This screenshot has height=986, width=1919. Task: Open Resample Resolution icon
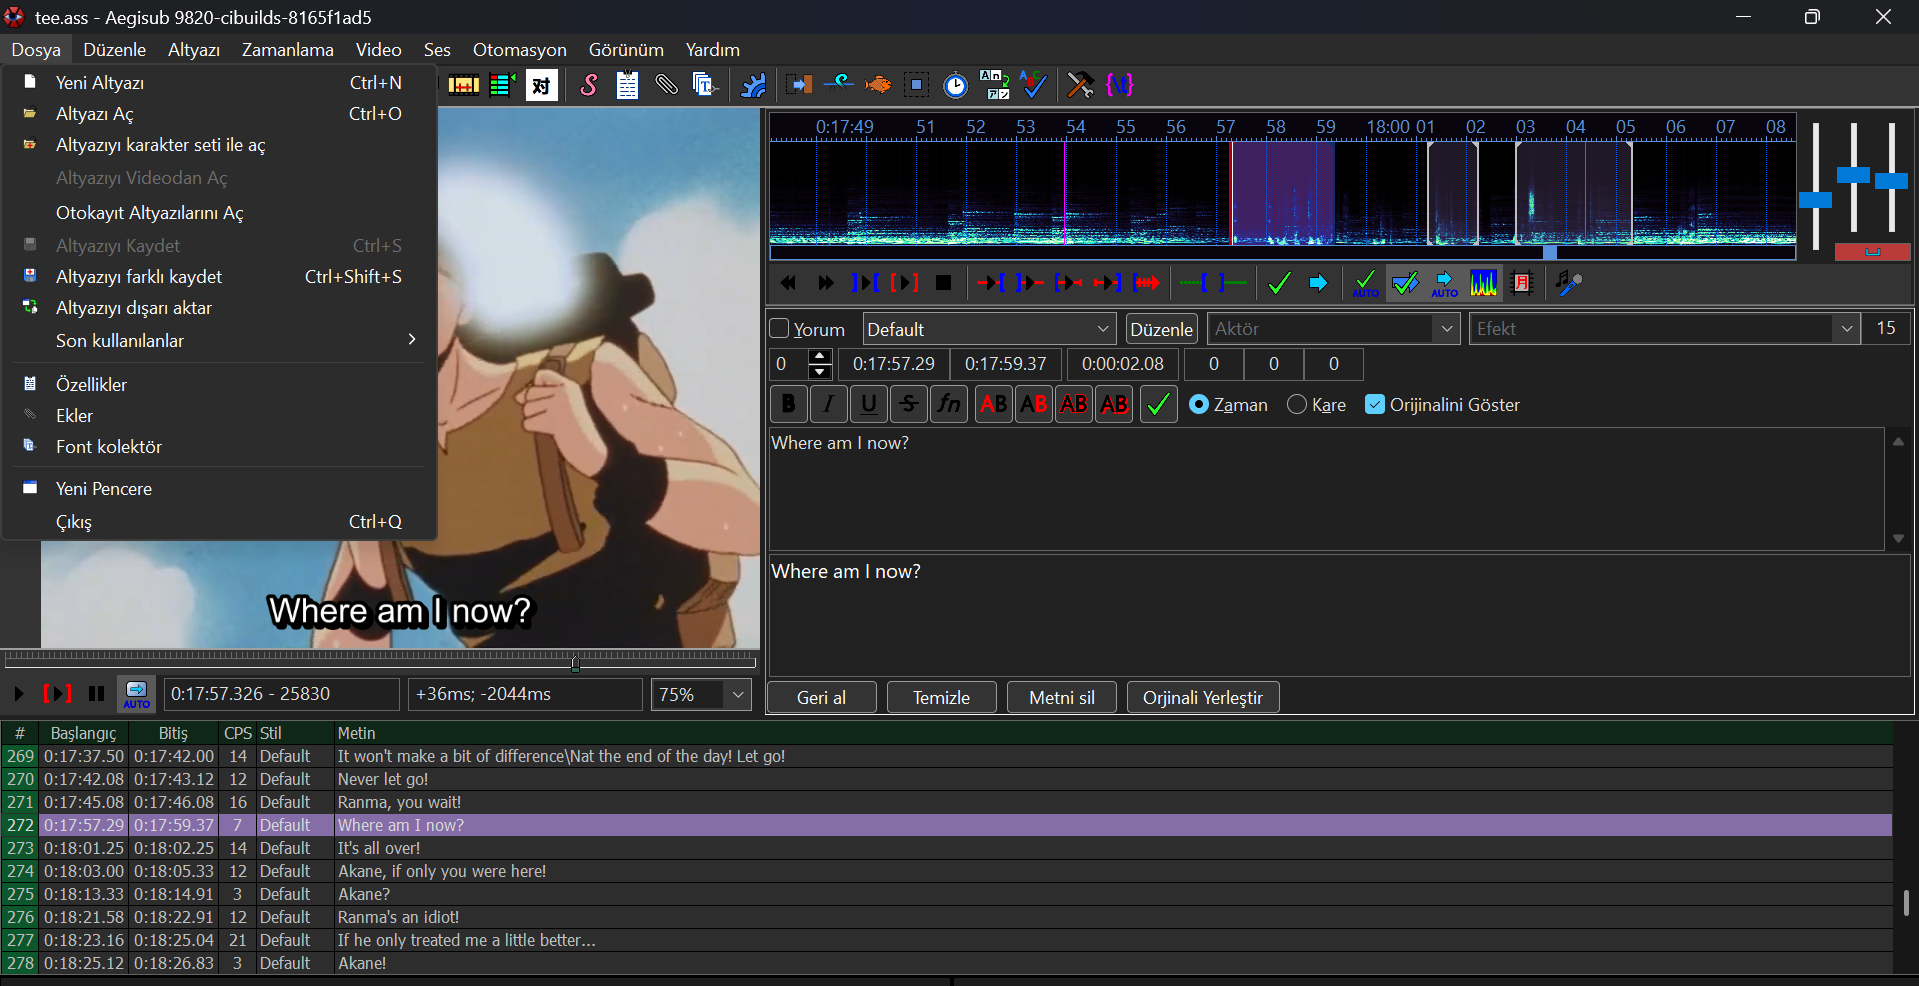pyautogui.click(x=916, y=85)
